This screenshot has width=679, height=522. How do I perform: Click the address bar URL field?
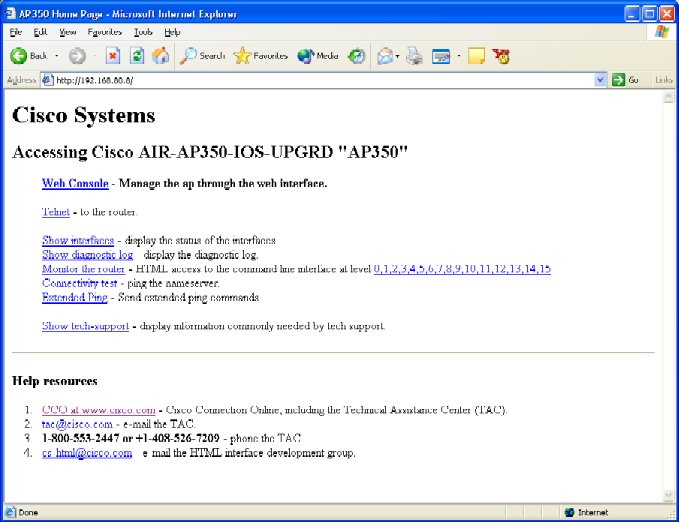coord(318,80)
